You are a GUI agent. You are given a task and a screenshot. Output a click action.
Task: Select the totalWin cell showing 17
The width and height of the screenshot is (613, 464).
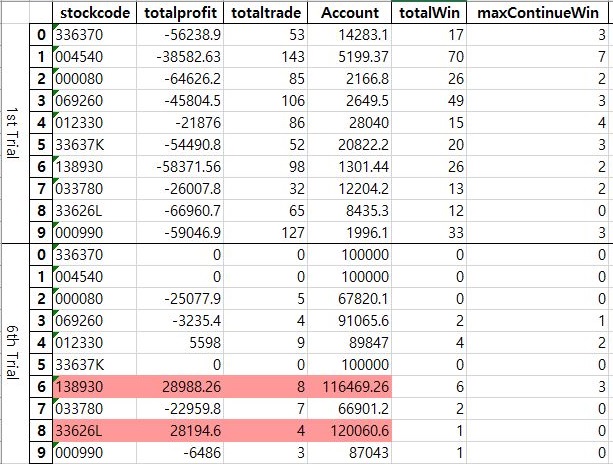coord(429,35)
